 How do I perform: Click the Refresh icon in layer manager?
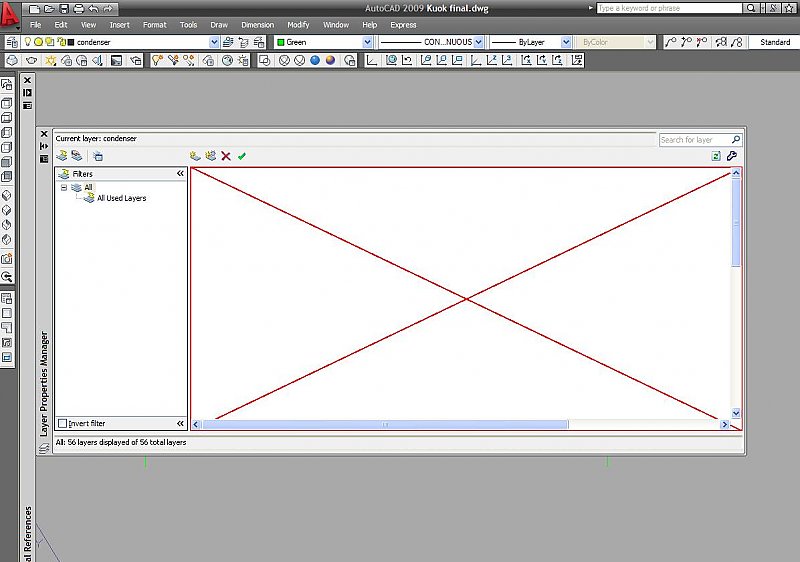716,156
